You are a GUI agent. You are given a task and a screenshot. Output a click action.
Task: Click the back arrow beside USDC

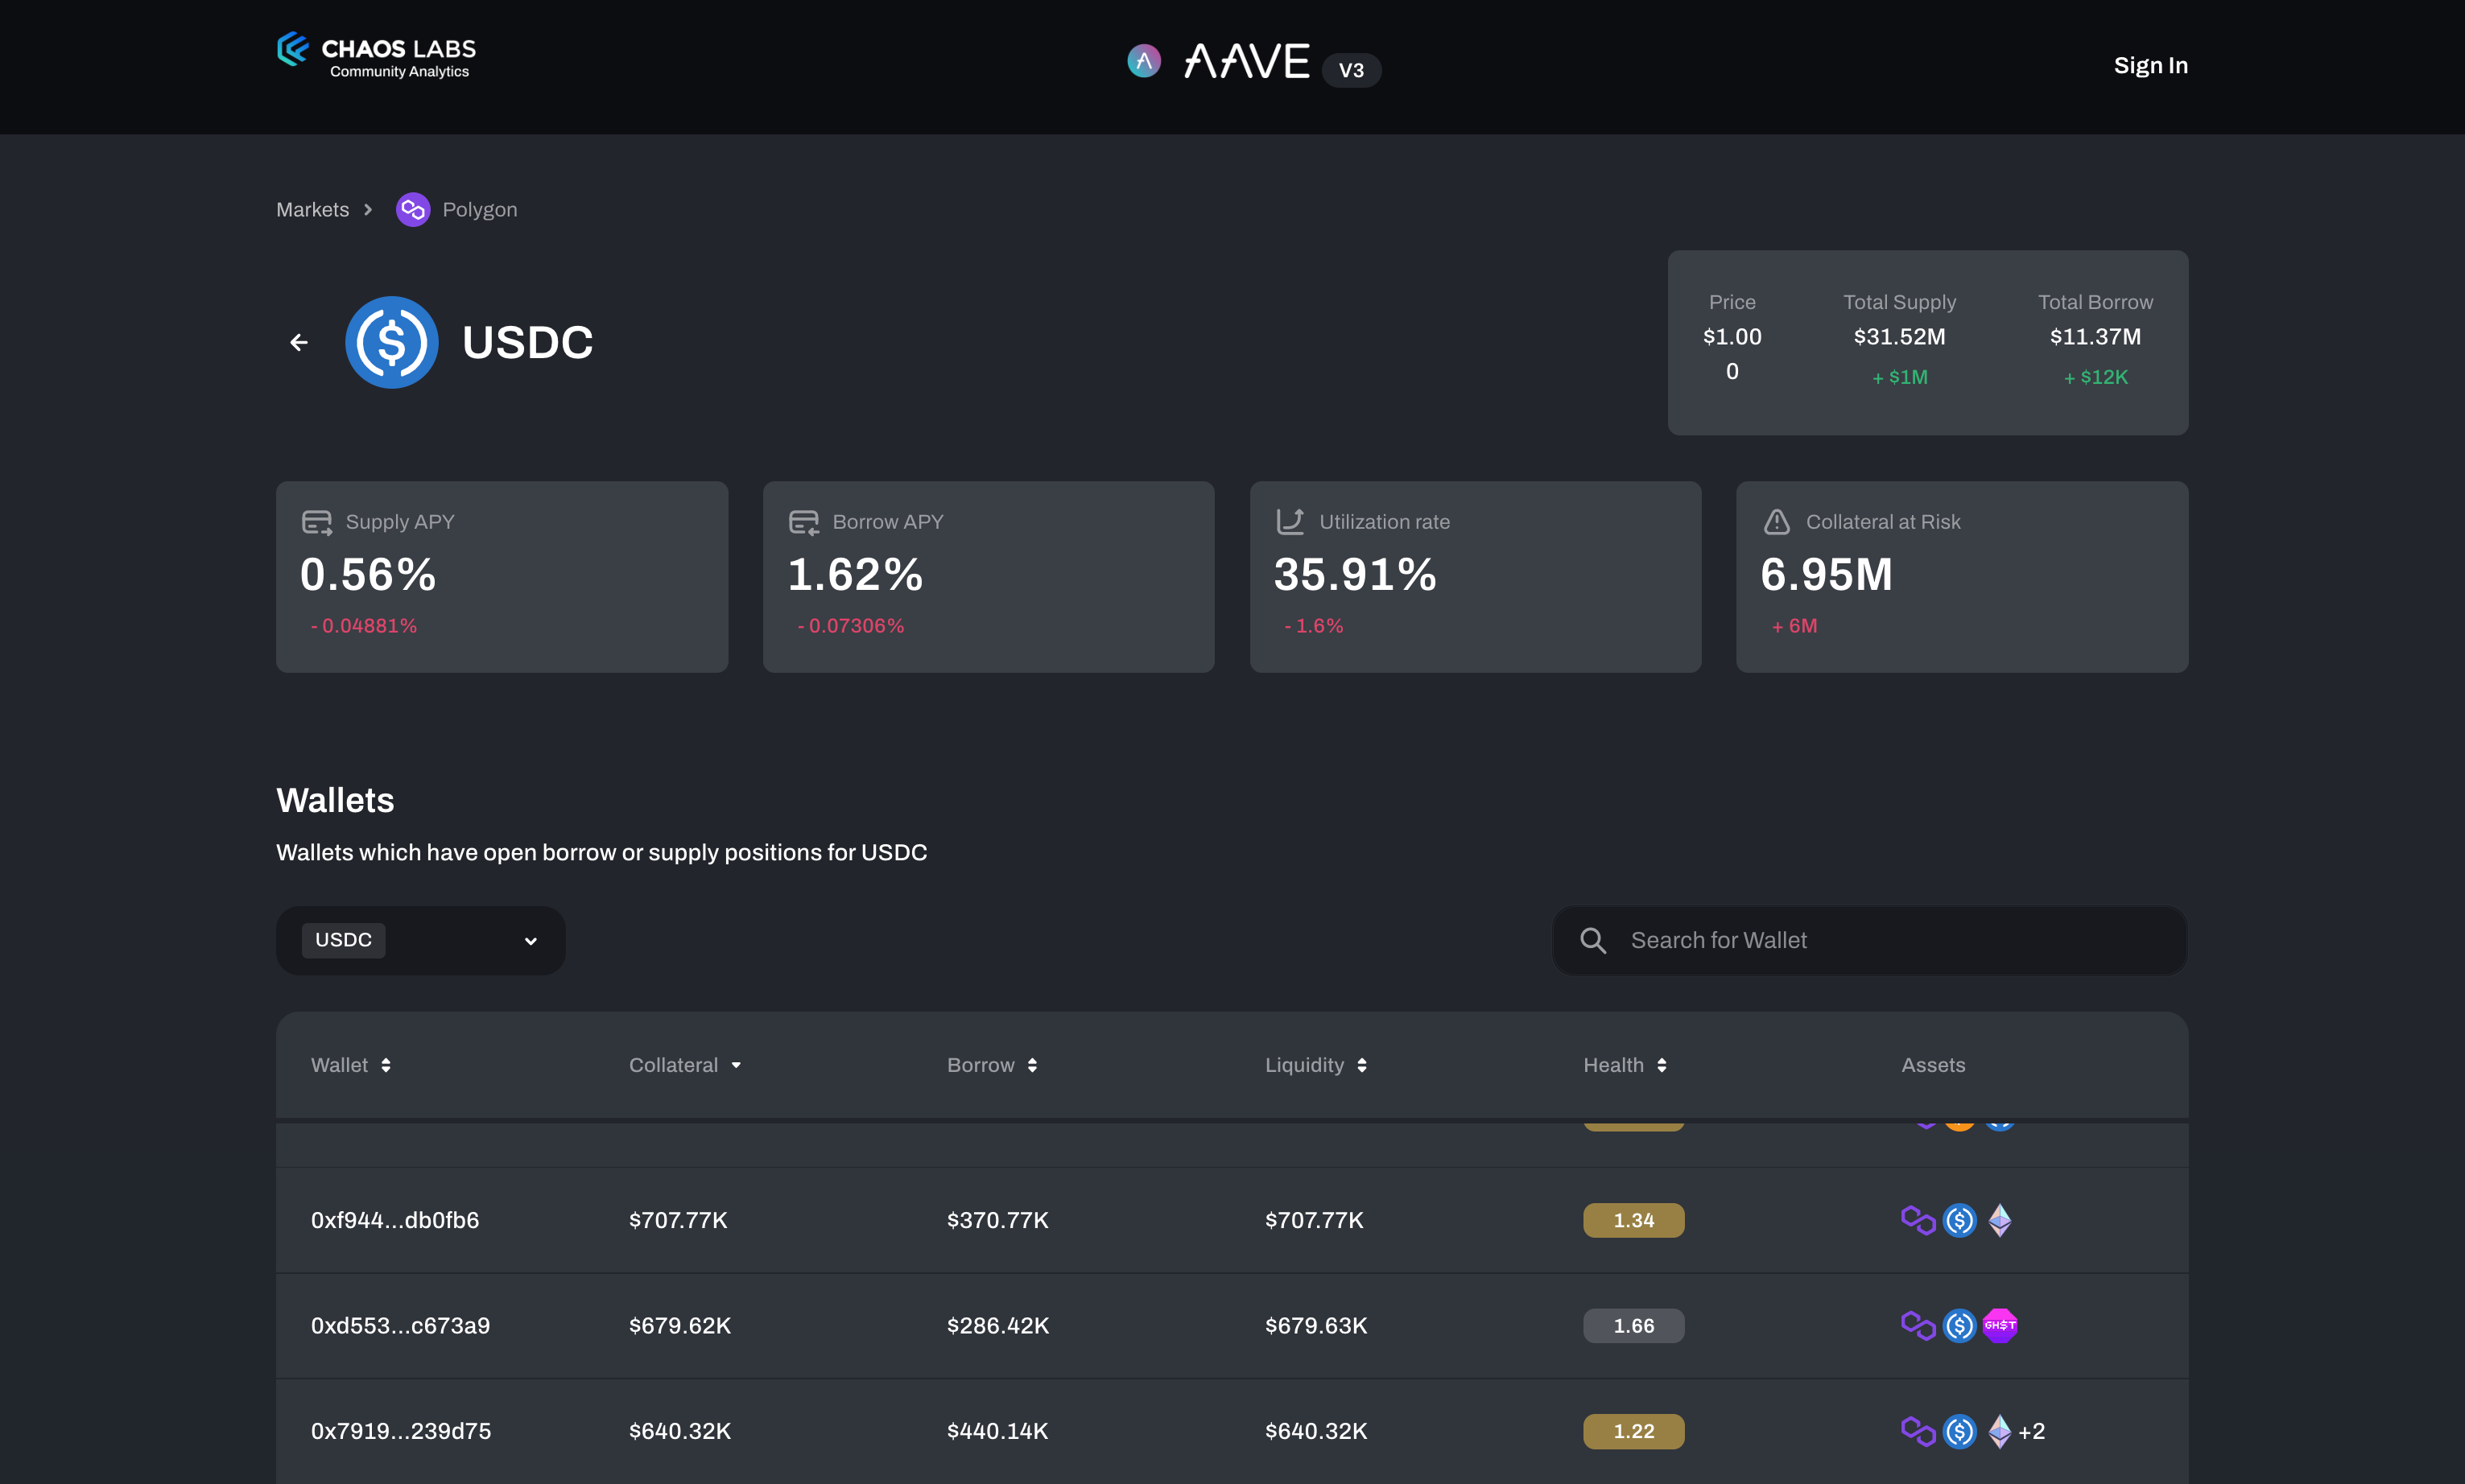tap(298, 343)
